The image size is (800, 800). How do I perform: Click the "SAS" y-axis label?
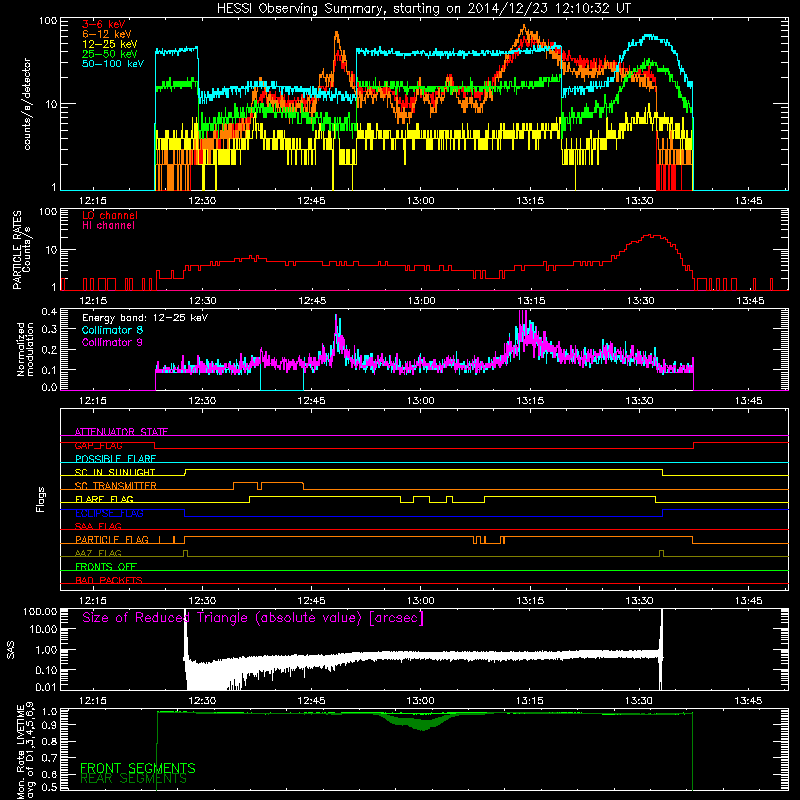(11, 649)
